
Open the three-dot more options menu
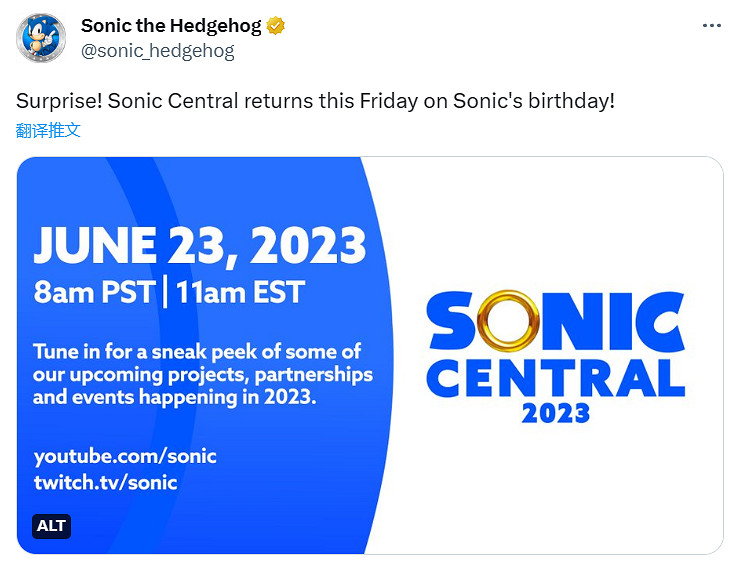(711, 27)
